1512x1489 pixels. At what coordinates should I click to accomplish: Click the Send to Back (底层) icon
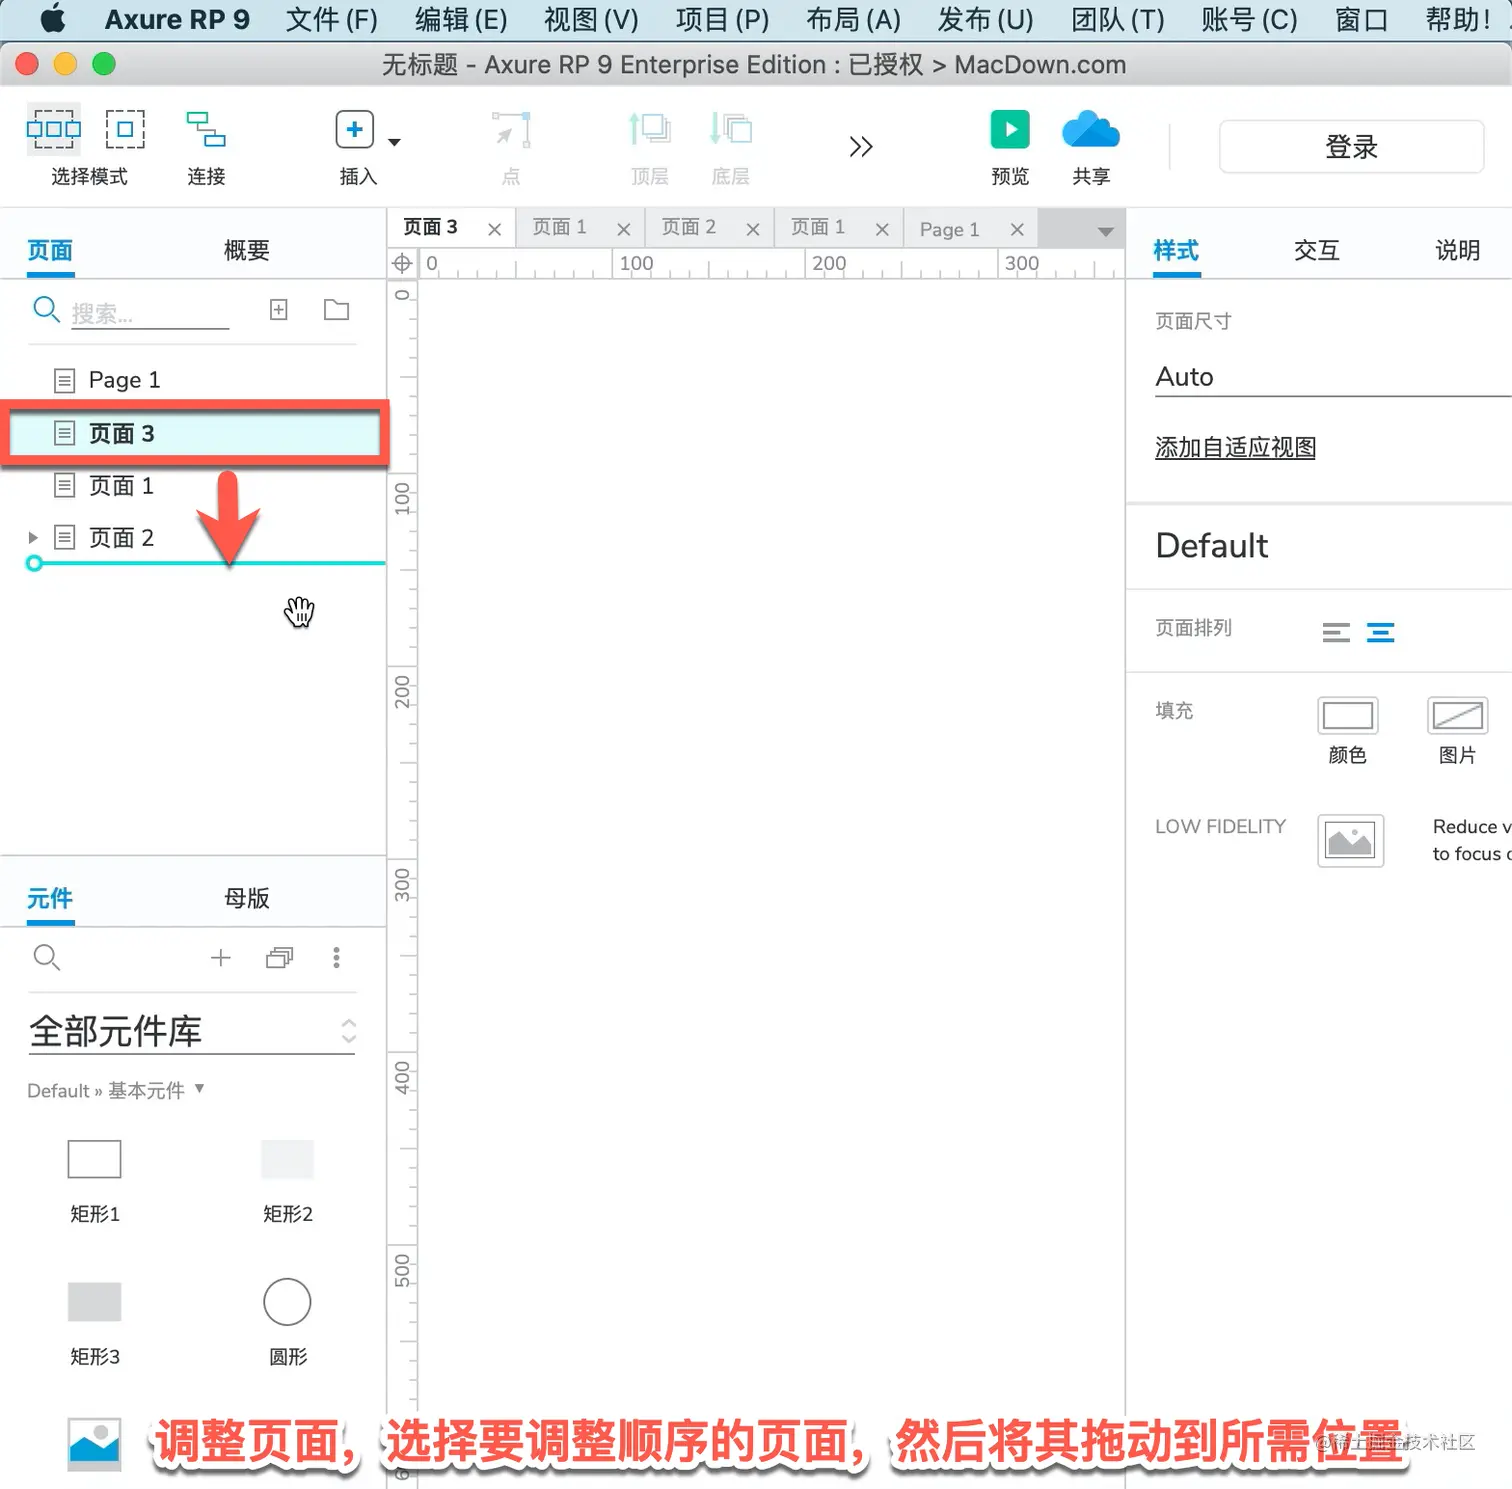point(730,129)
